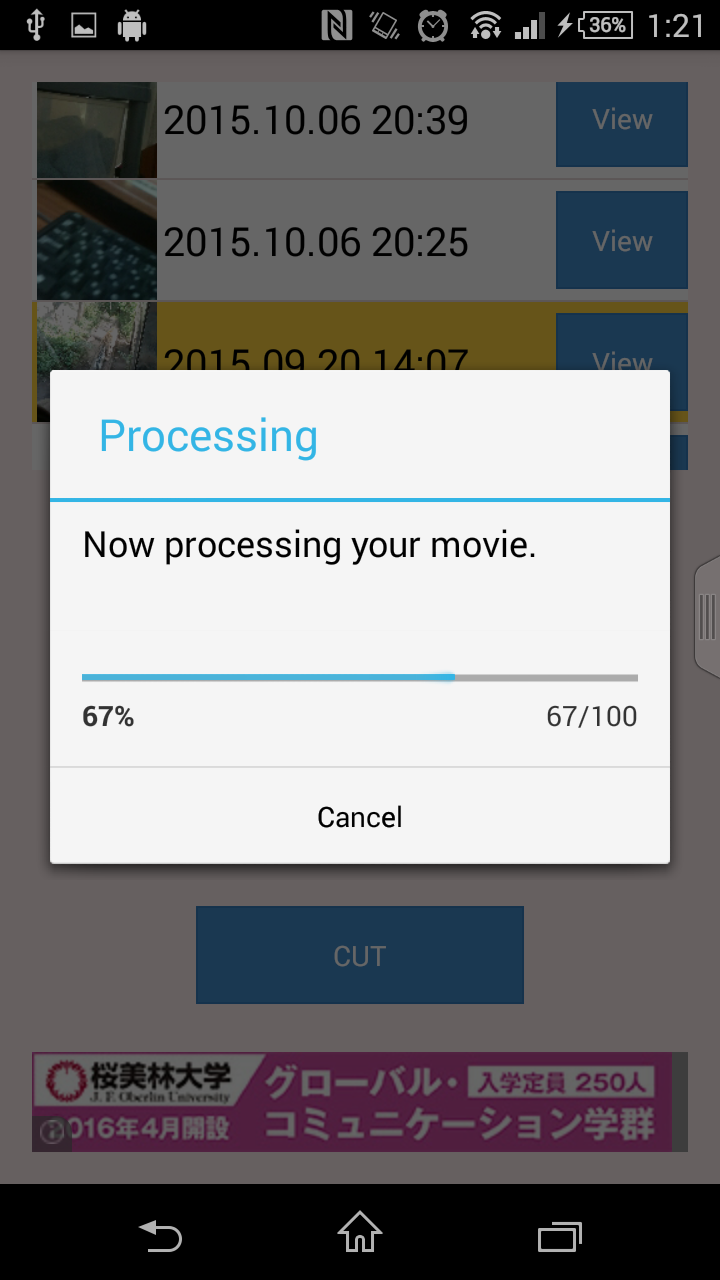View the 2015.10.06 20:25 movie
Screen dimensions: 720x1280
621,240
